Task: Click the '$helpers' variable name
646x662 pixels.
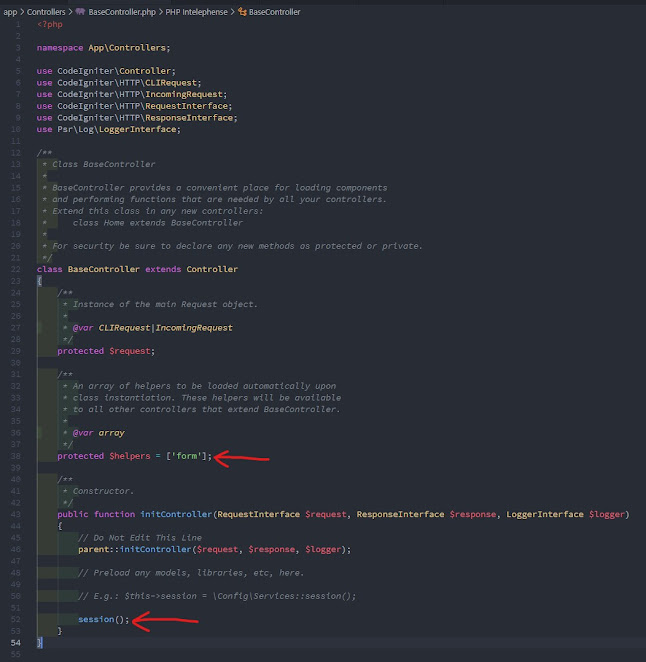Action: coord(130,456)
